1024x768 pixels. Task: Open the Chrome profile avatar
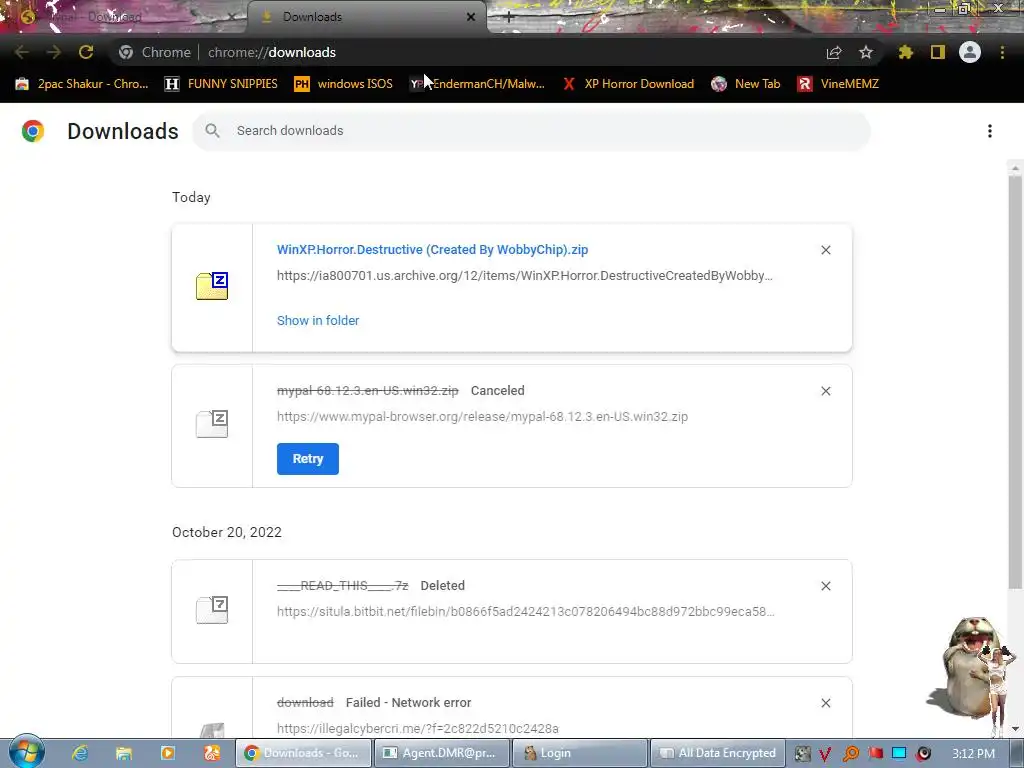click(970, 52)
